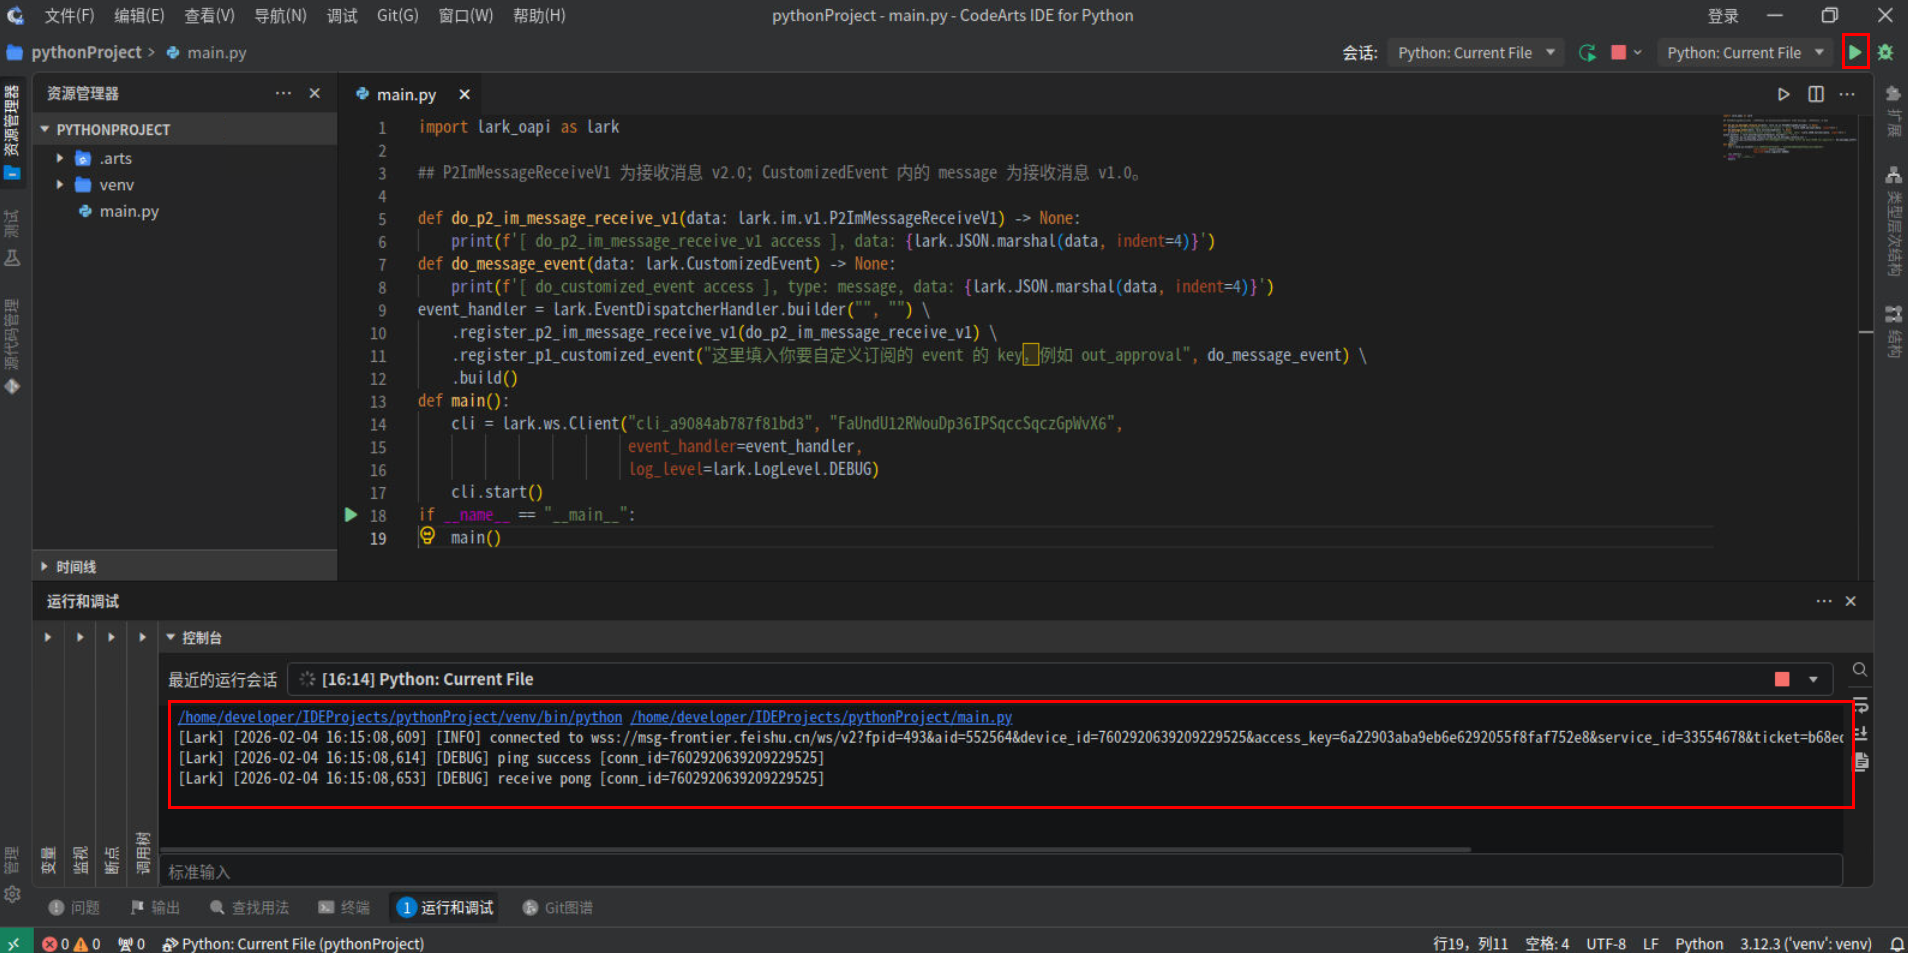Image resolution: width=1908 pixels, height=953 pixels.
Task: Click the scroll-to-end icon beside console output
Action: (x=1860, y=734)
